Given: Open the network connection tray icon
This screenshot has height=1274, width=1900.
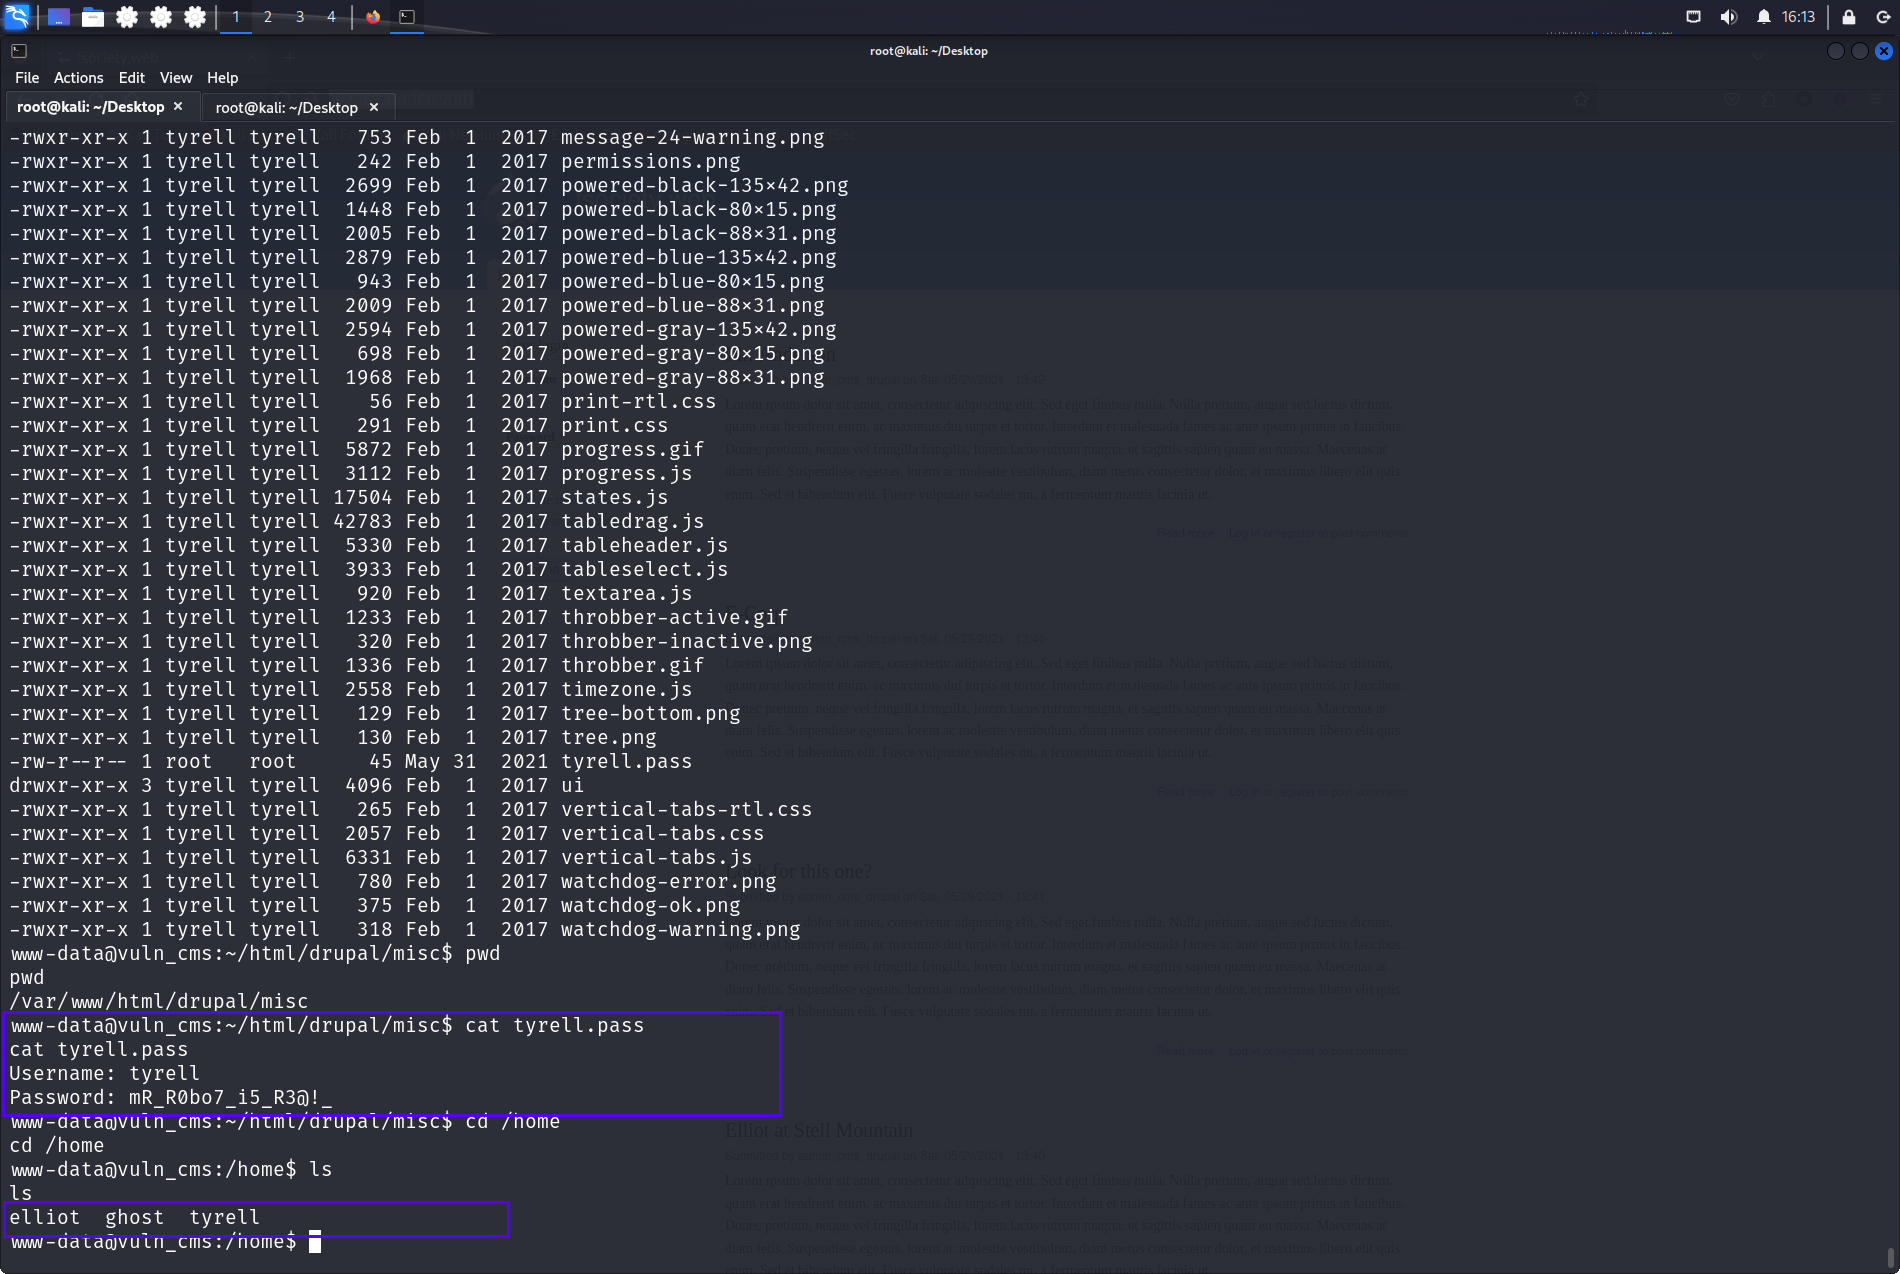Looking at the screenshot, I should tap(1693, 17).
